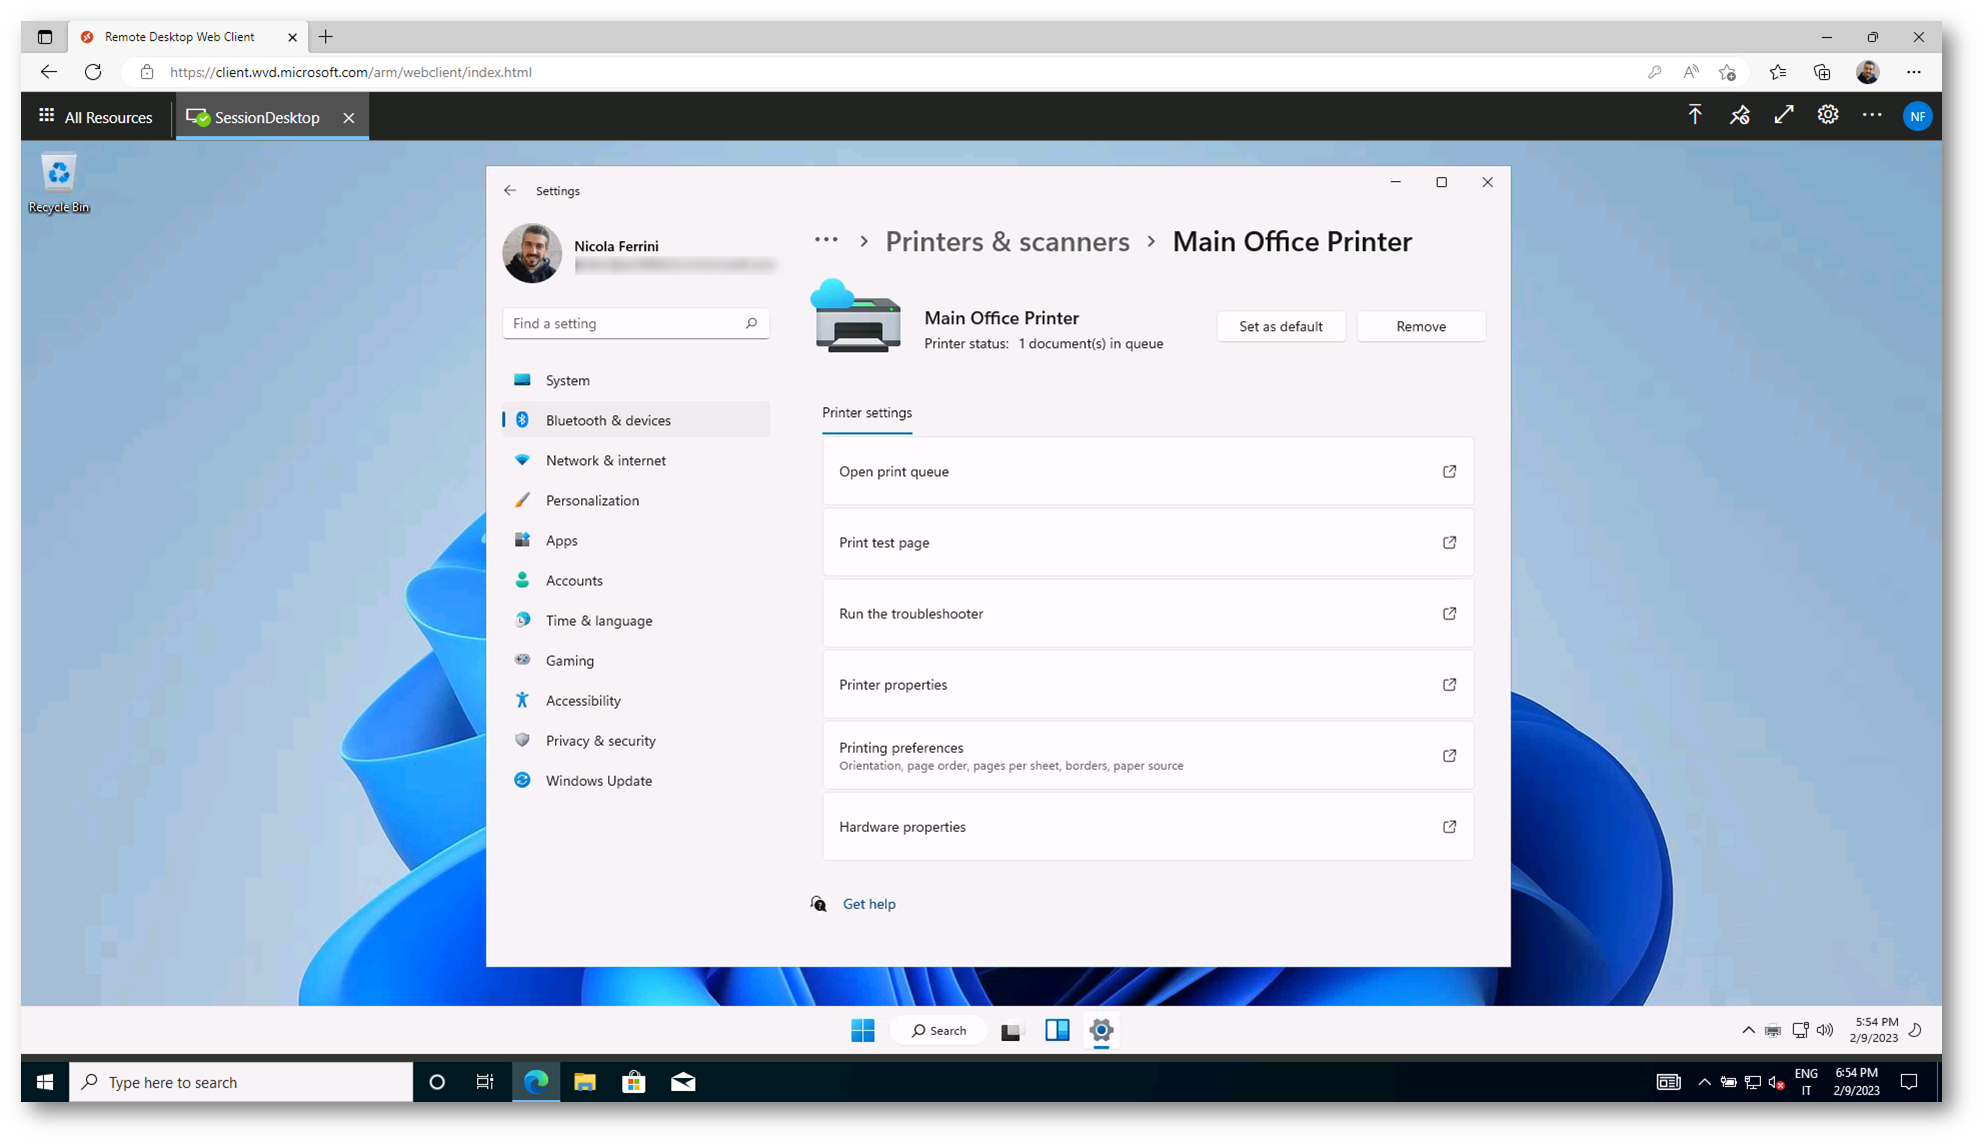Image resolution: width=1984 pixels, height=1144 pixels.
Task: Open Network & internet settings
Action: pos(636,460)
